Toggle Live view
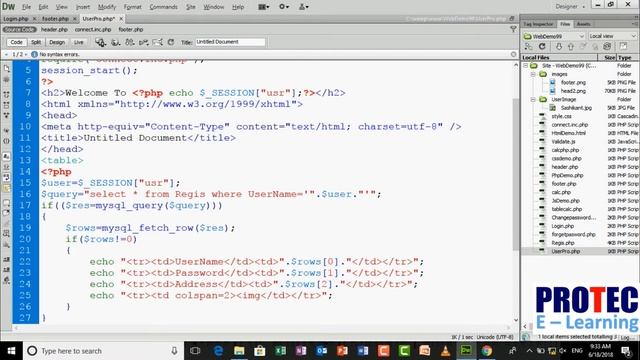640x360 pixels. click(78, 42)
